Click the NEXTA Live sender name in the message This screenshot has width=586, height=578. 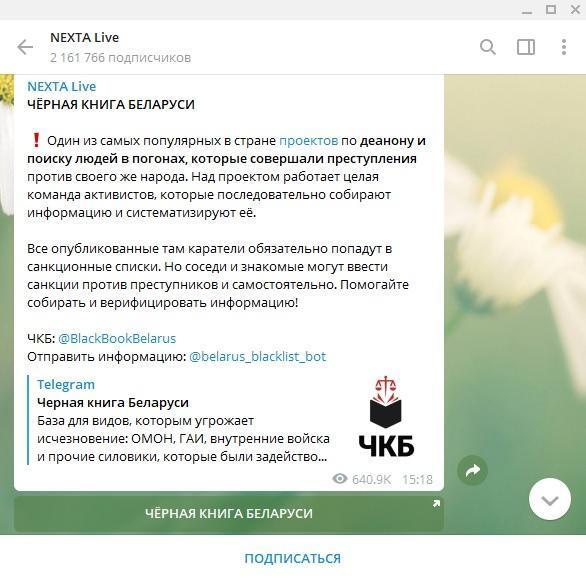click(62, 86)
